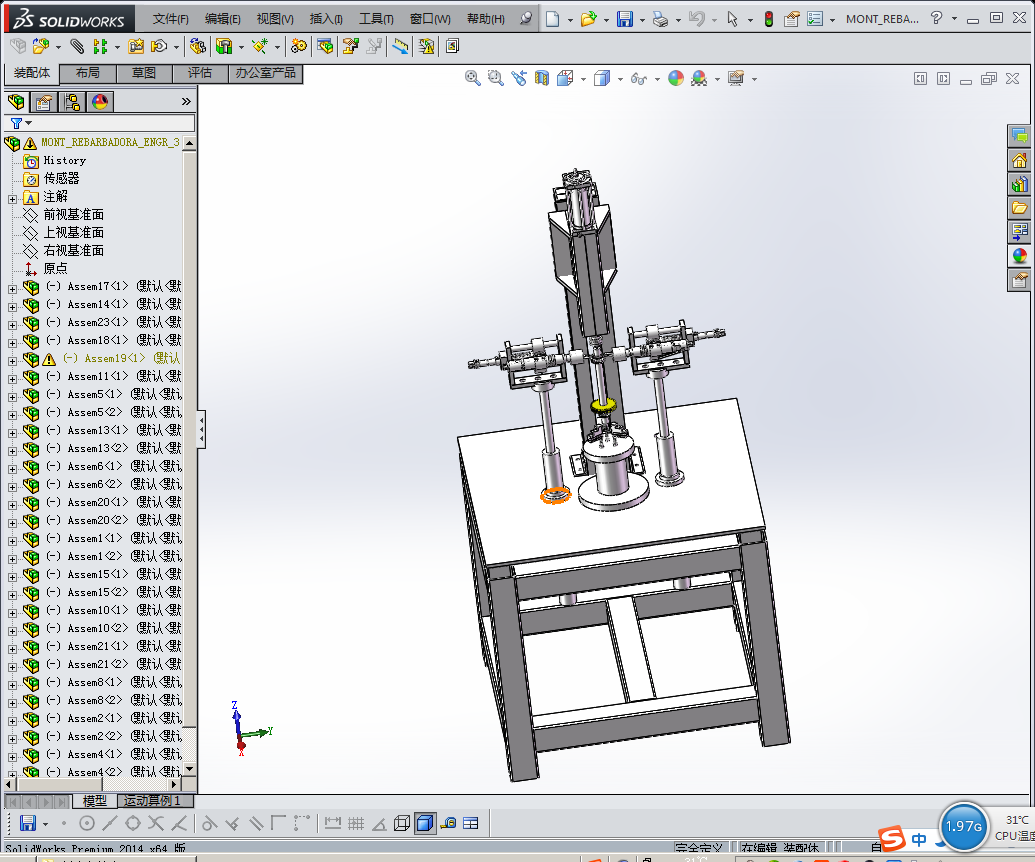Open the View Orientation cube
This screenshot has width=1035, height=862.
coord(565,78)
